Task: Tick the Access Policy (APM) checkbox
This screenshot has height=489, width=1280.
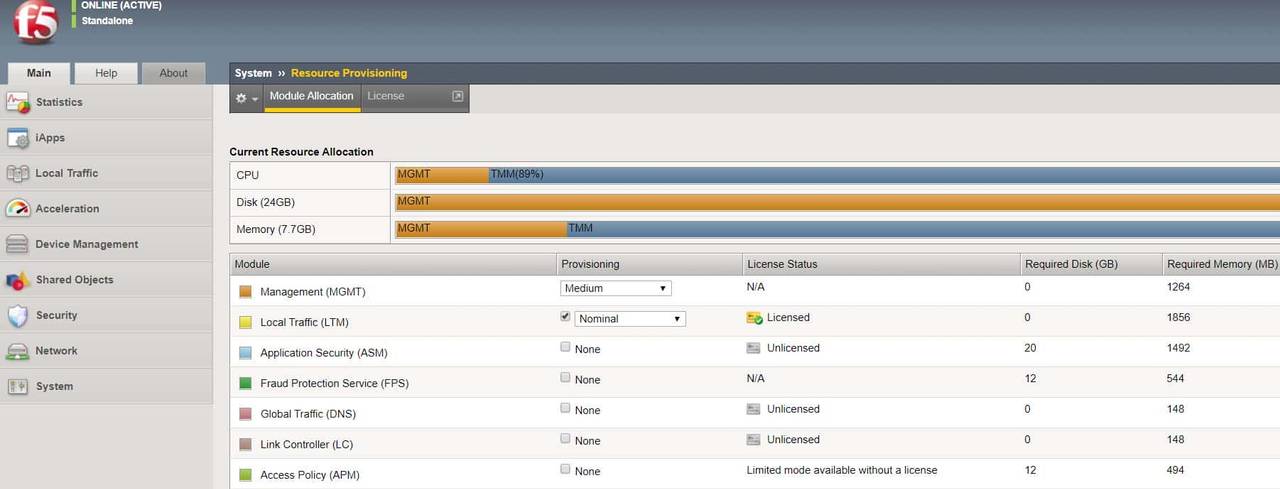Action: pyautogui.click(x=566, y=469)
